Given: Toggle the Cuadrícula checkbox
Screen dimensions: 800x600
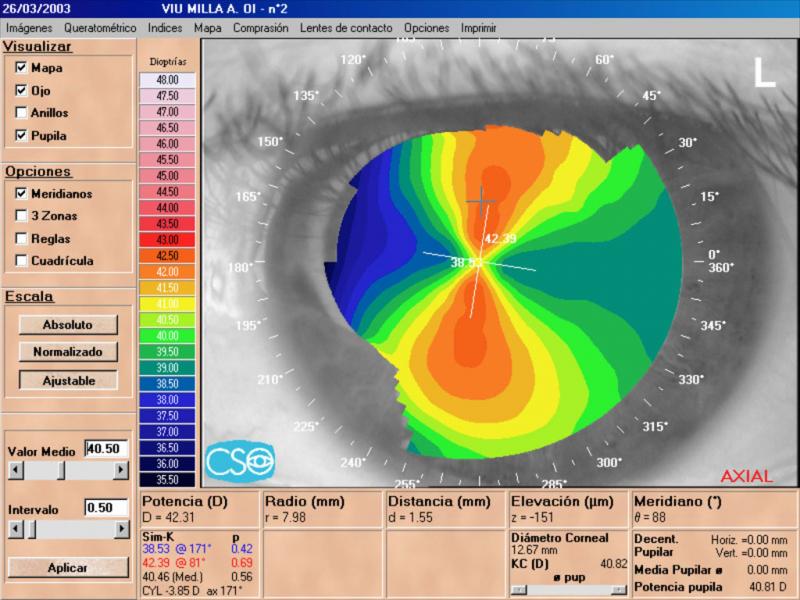Looking at the screenshot, I should (x=22, y=261).
